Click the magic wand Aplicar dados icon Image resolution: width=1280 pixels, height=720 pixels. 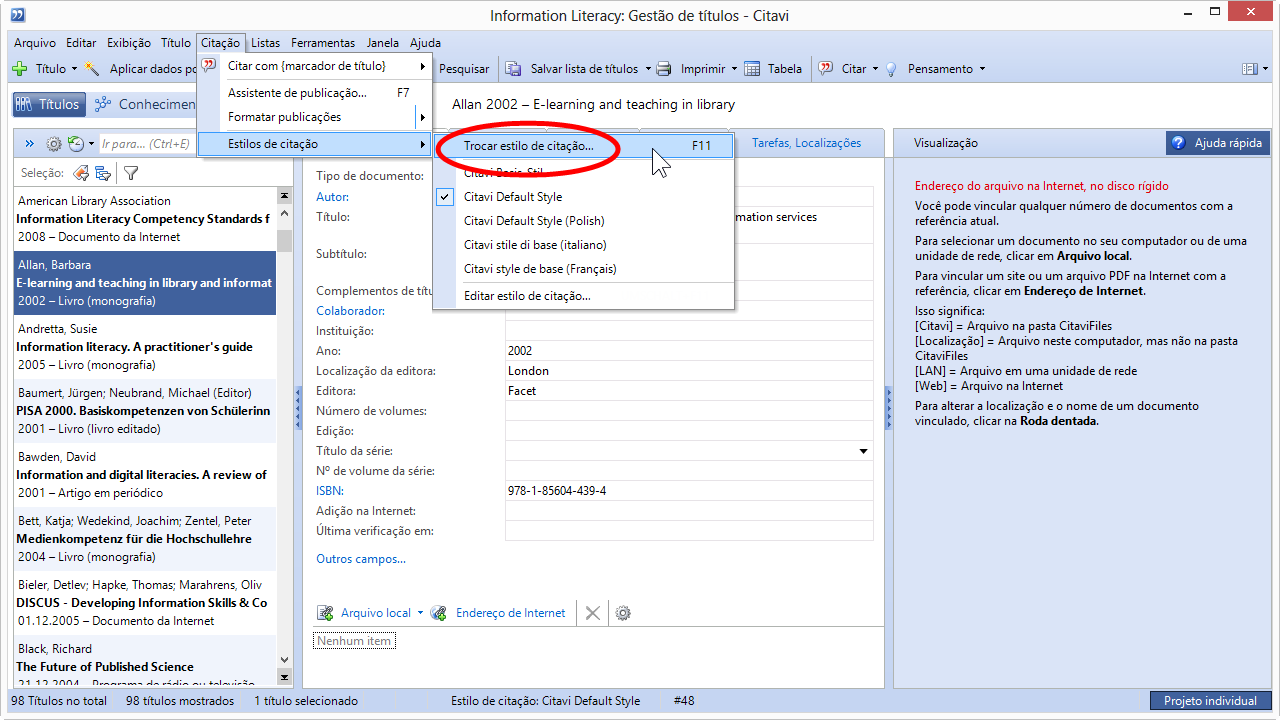point(93,69)
